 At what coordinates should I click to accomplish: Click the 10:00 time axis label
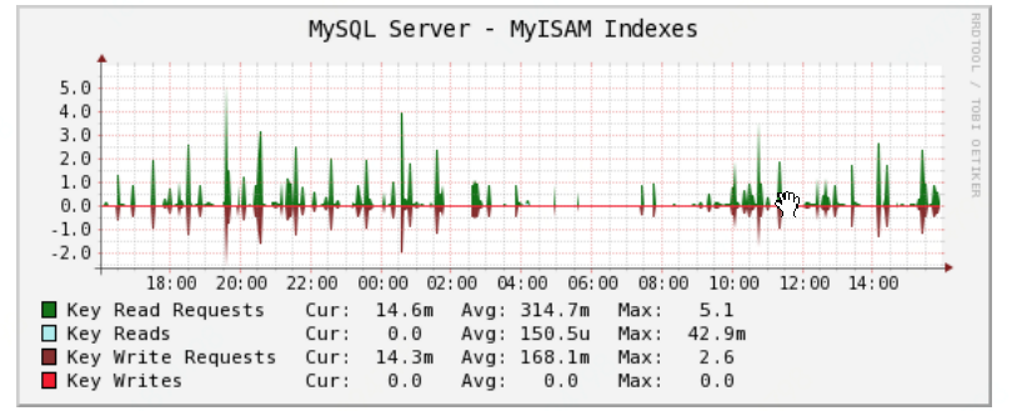coord(734,284)
